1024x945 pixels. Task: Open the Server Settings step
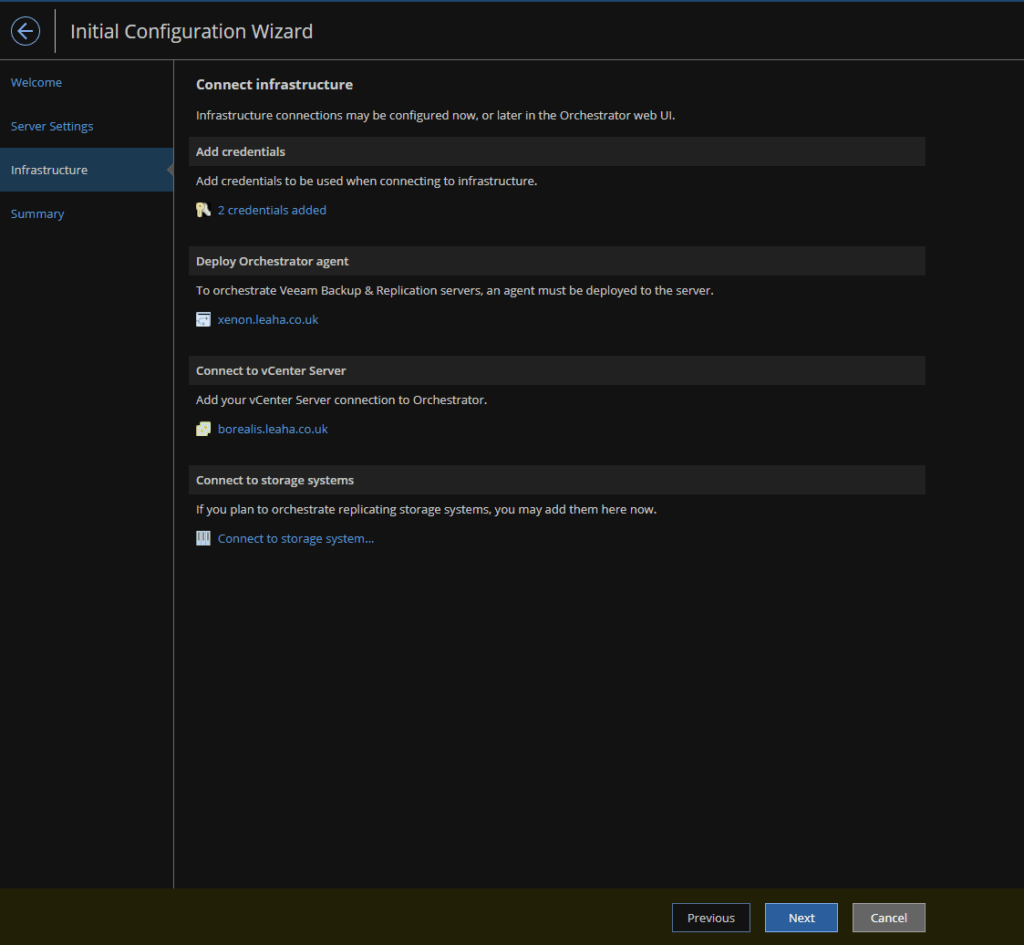click(52, 126)
